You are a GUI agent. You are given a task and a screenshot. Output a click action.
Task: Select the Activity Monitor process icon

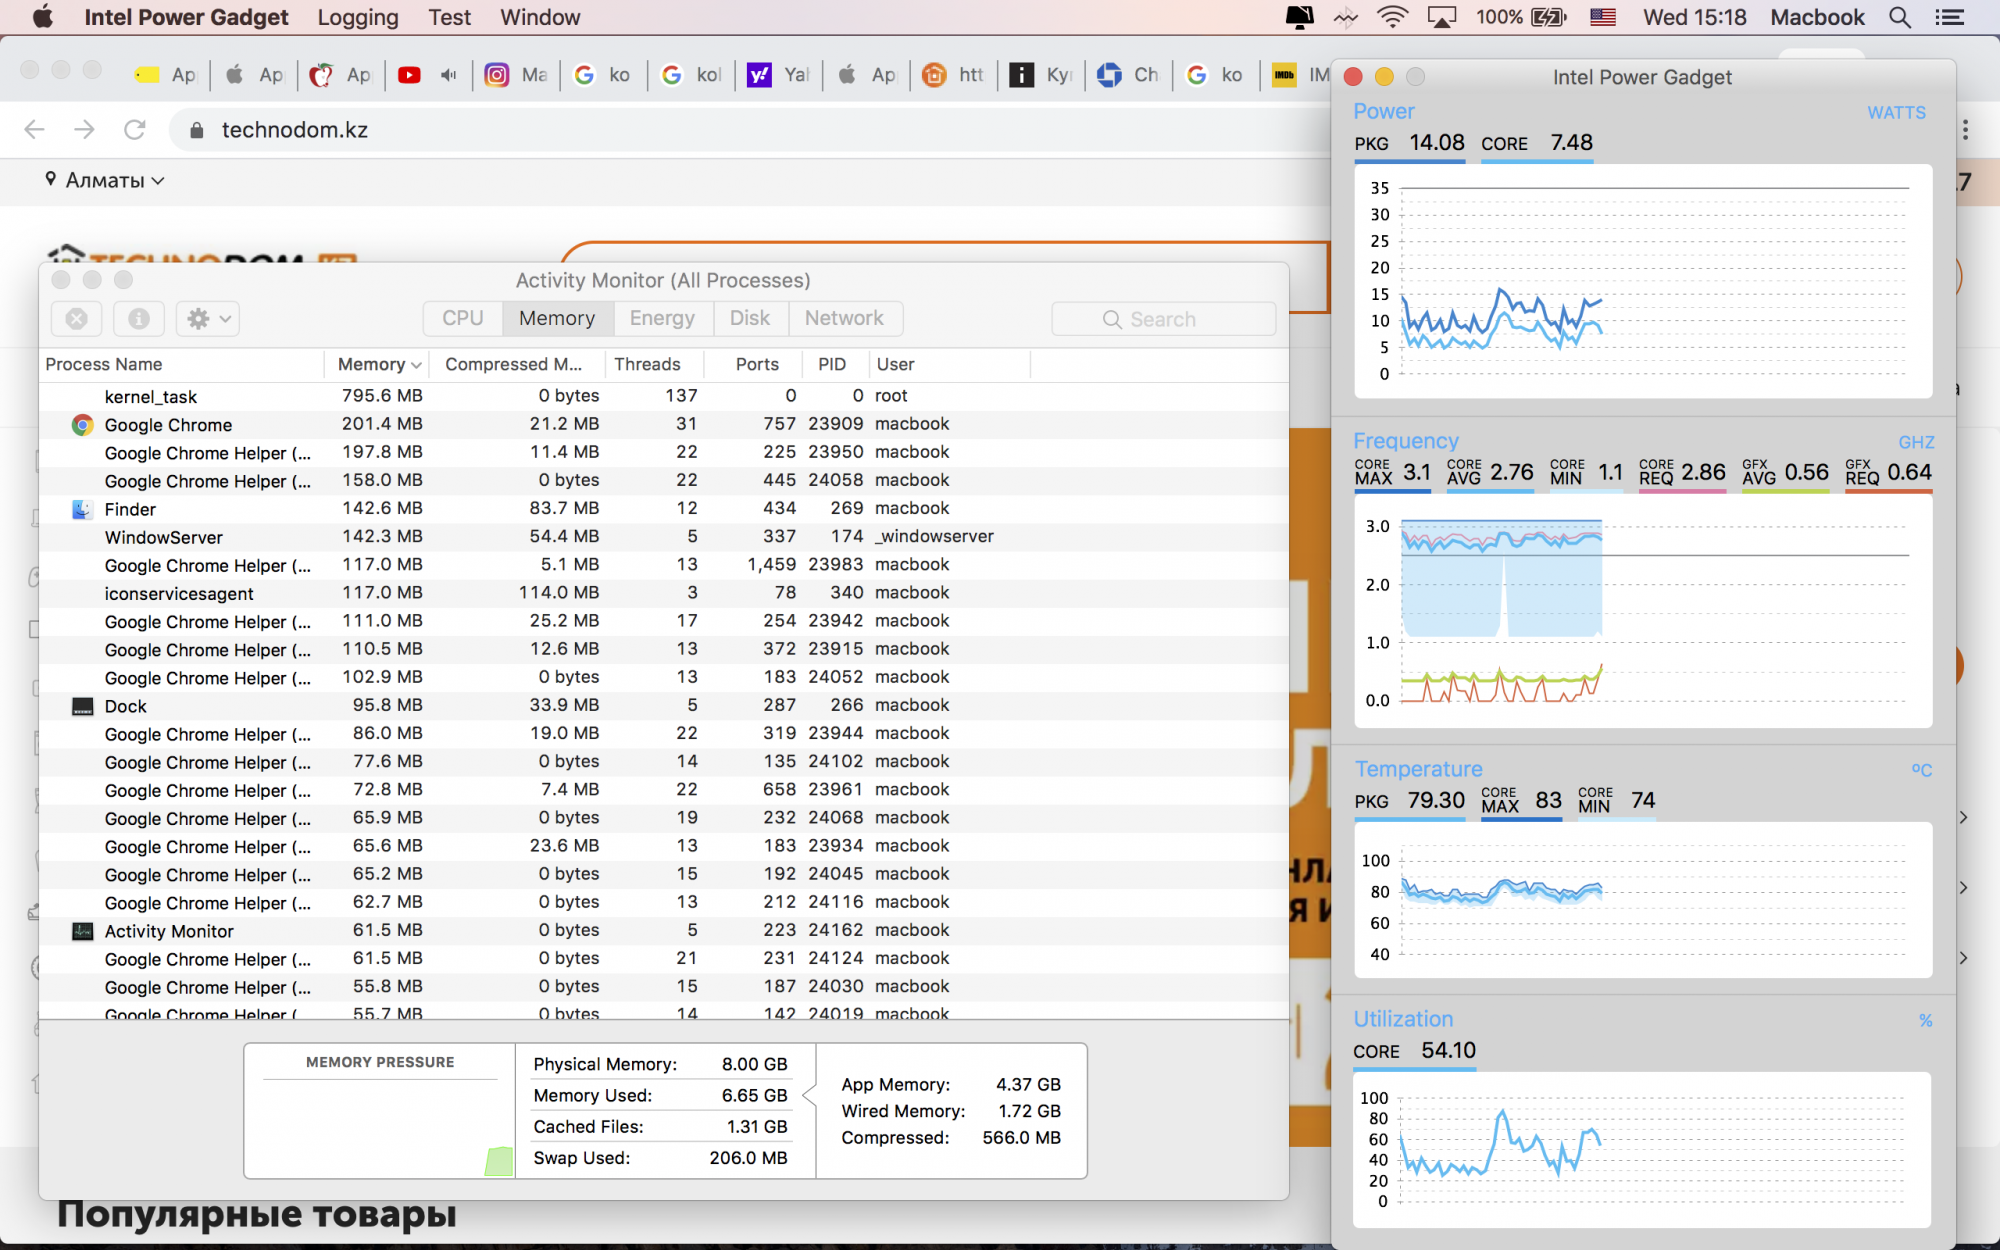[83, 931]
